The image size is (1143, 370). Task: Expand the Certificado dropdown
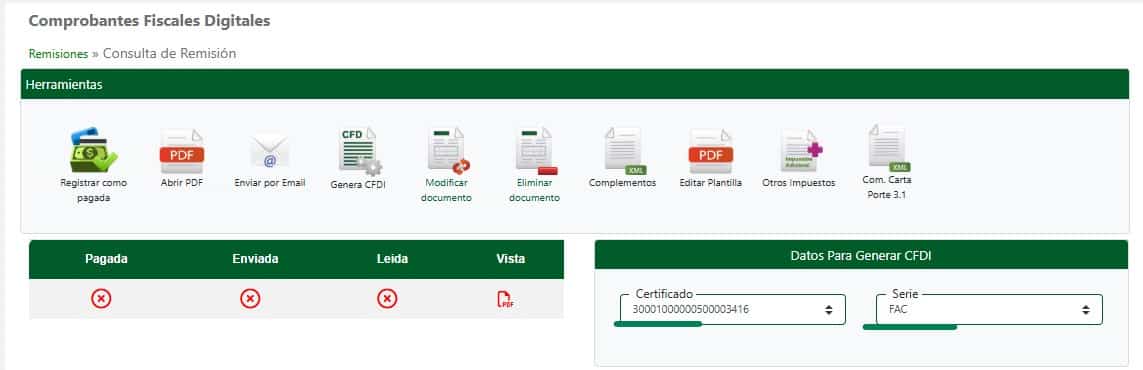click(733, 310)
